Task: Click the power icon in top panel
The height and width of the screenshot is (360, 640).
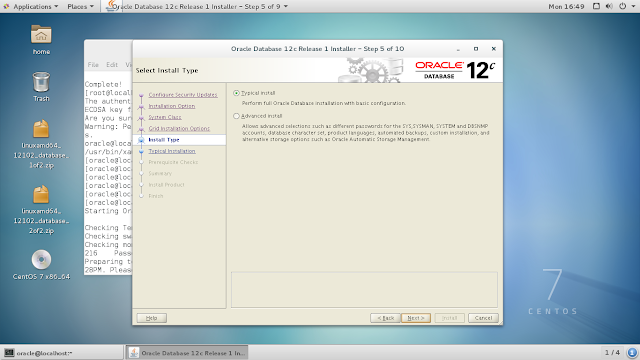Action: (622, 6)
